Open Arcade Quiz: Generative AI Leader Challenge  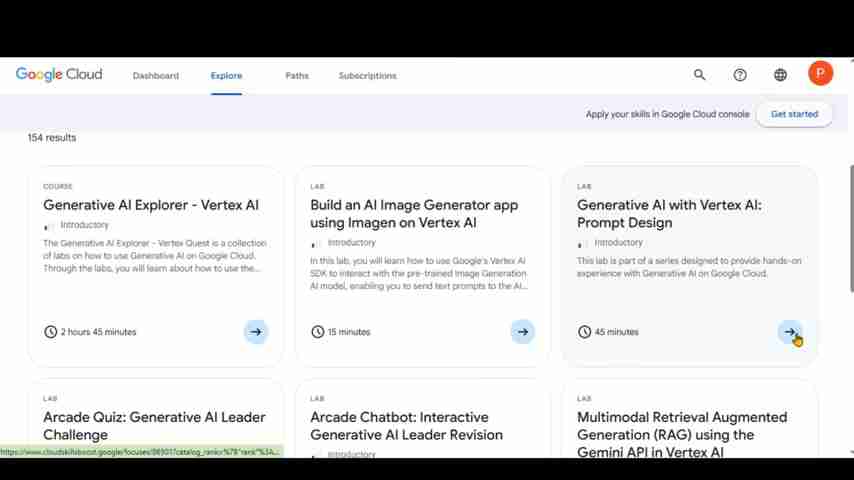click(154, 426)
